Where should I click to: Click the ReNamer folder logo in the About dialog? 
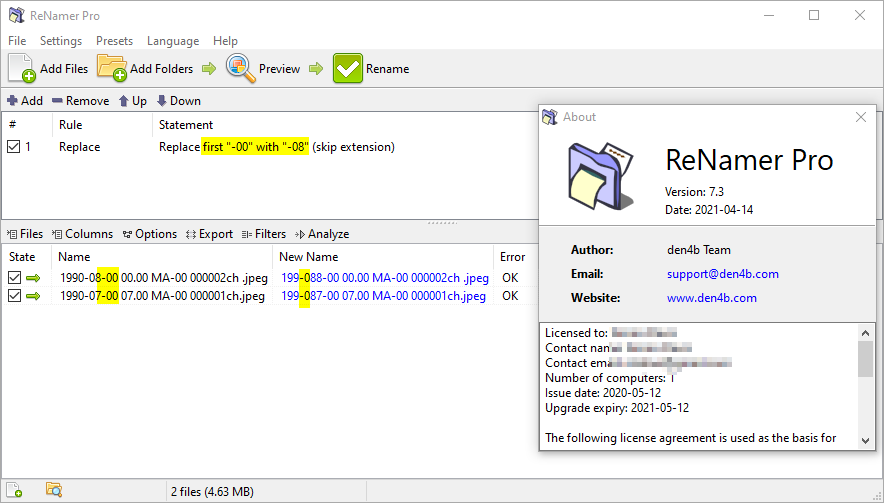tap(602, 177)
